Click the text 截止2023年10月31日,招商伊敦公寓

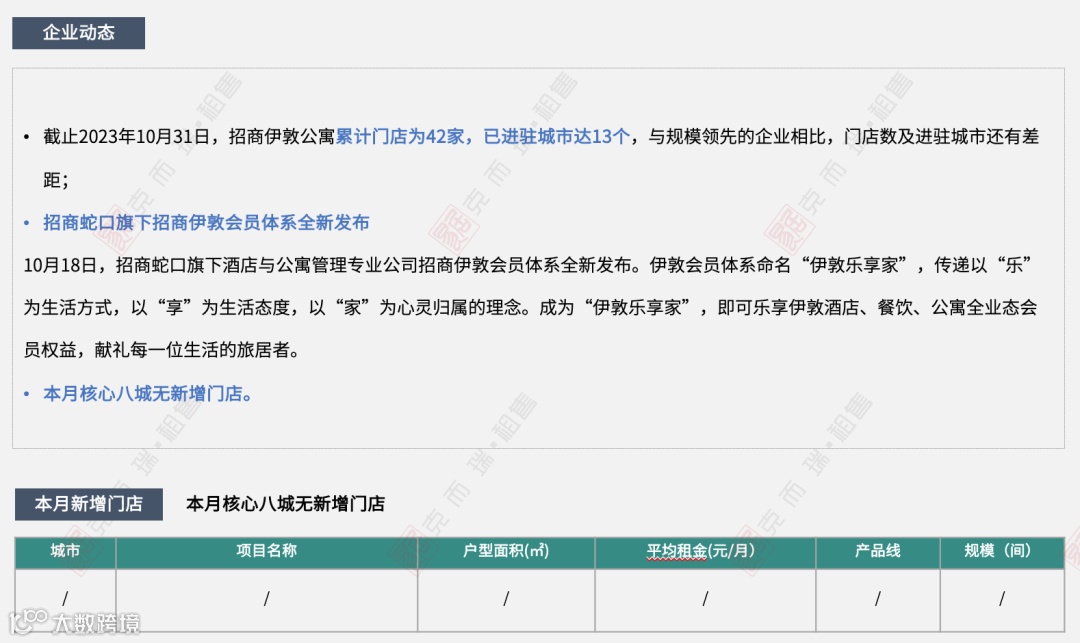pyautogui.click(x=189, y=136)
